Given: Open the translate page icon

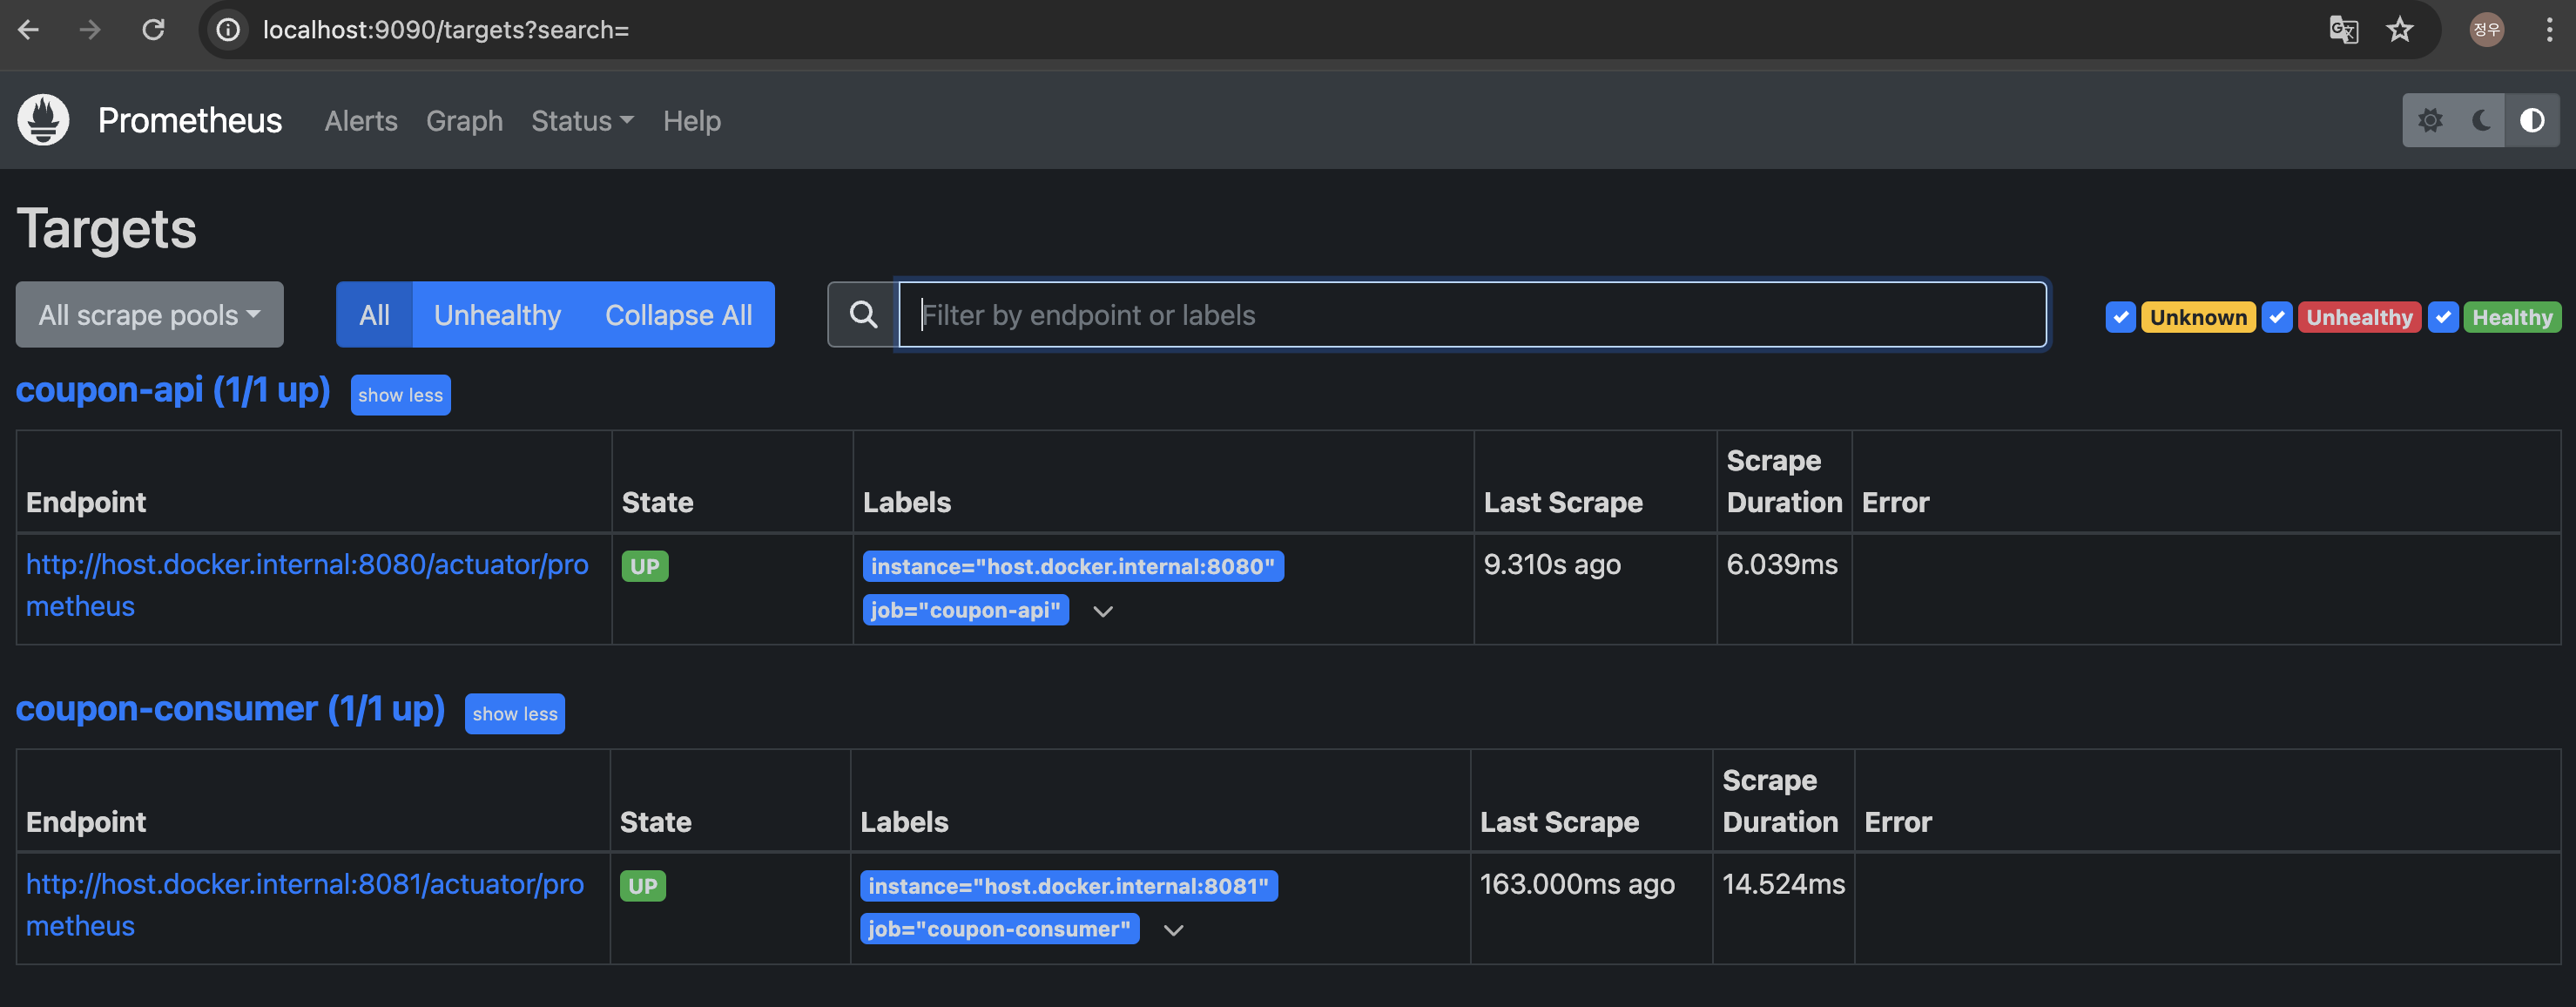Looking at the screenshot, I should pyautogui.click(x=2343, y=30).
